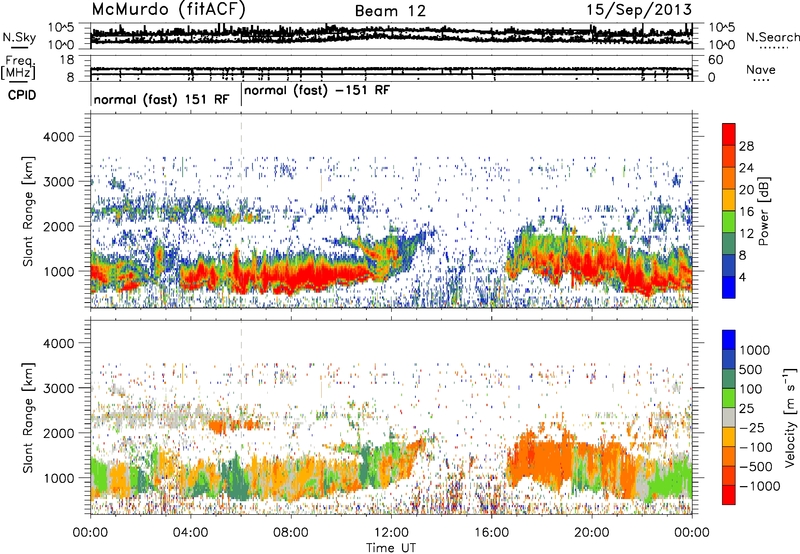Click the 20:00 time axis label
800x554 pixels.
[x=591, y=533]
